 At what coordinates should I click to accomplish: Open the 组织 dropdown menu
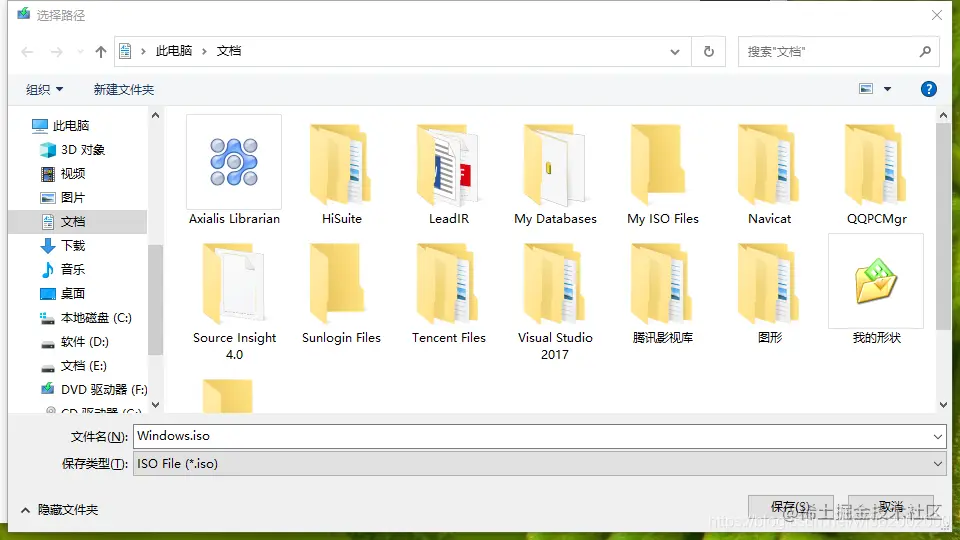click(44, 89)
